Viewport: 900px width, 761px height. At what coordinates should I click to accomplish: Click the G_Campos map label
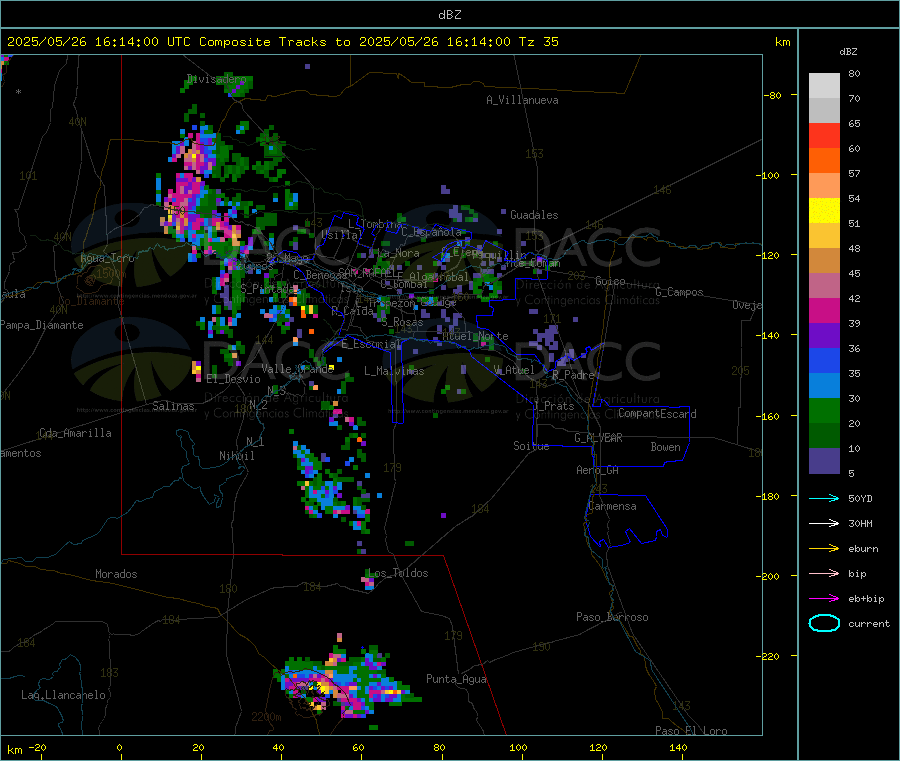680,292
